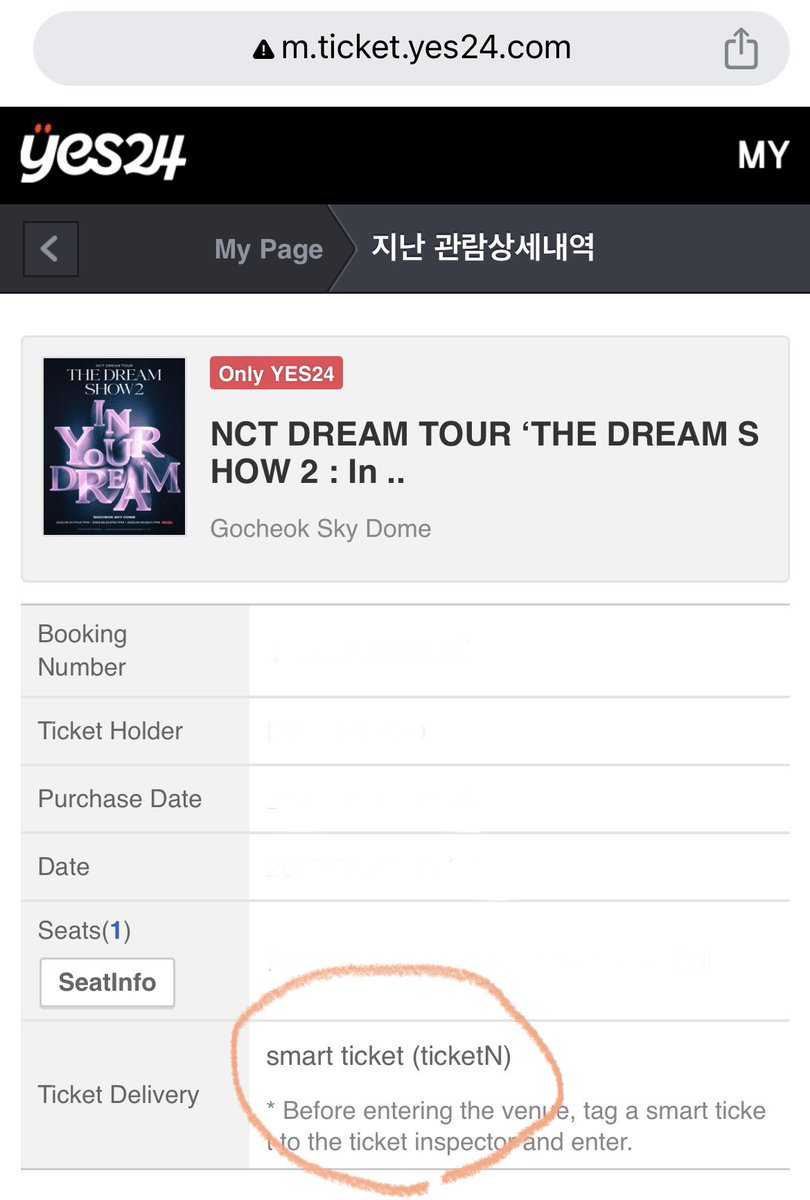This screenshot has width=810, height=1200.
Task: Go to My Page breadcrumb
Action: [x=268, y=249]
